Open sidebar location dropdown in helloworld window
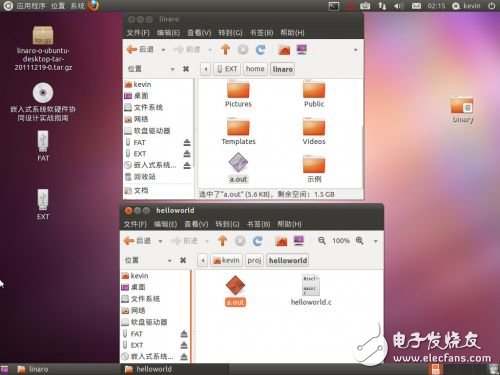 pos(169,260)
